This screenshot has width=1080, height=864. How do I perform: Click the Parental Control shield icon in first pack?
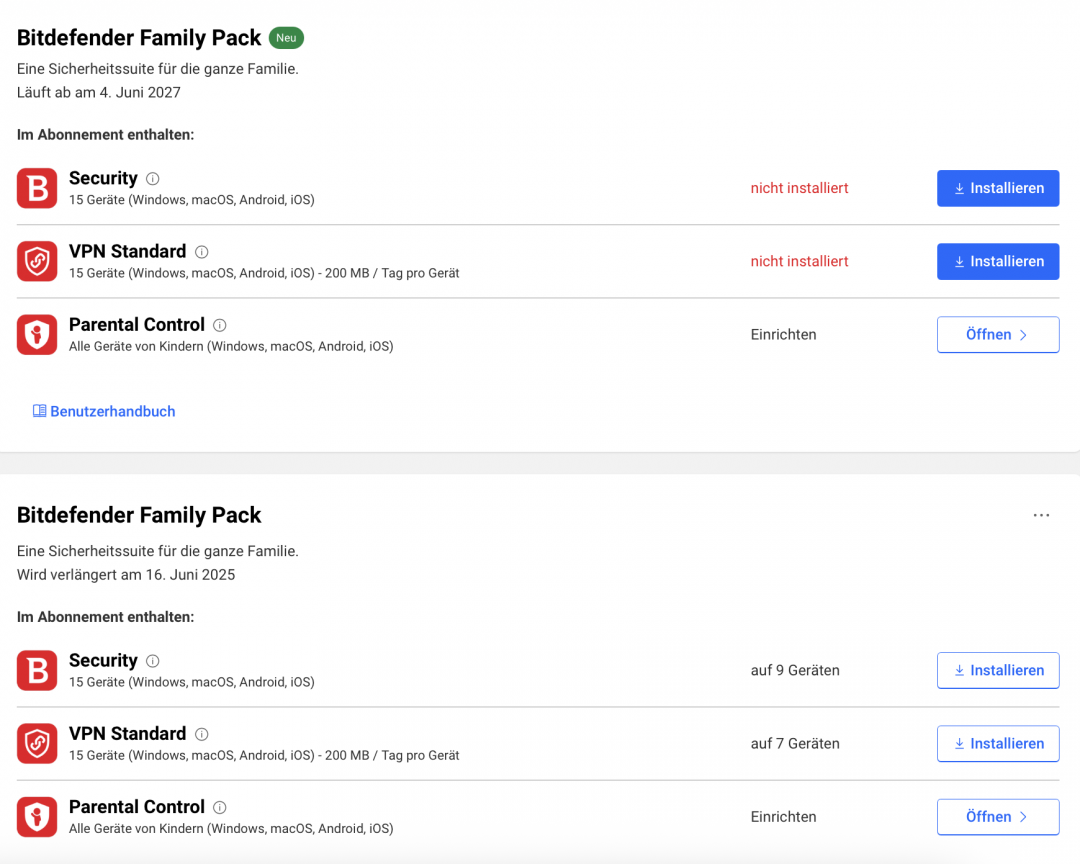point(37,335)
